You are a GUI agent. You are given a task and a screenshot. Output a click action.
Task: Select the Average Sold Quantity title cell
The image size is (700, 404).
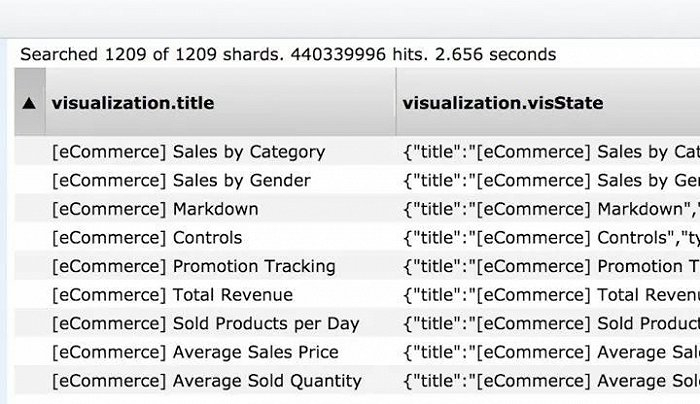(x=206, y=381)
